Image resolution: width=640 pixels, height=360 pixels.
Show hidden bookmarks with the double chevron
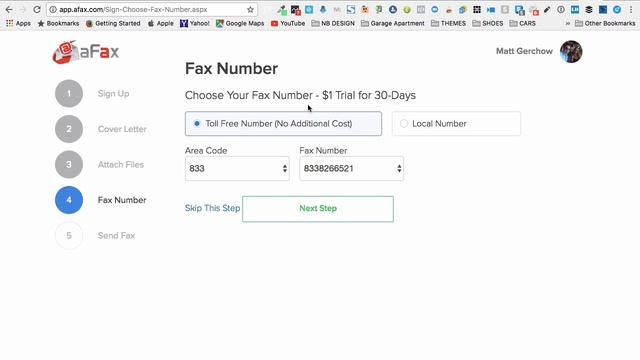tap(567, 23)
